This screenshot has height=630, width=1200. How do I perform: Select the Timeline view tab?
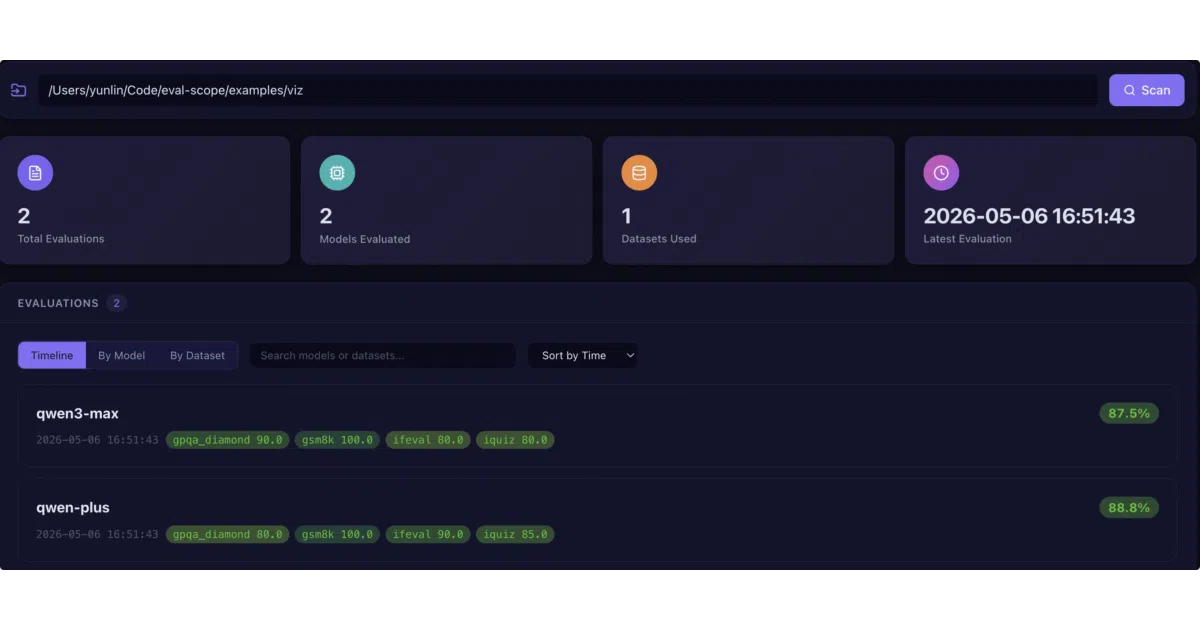coord(52,355)
